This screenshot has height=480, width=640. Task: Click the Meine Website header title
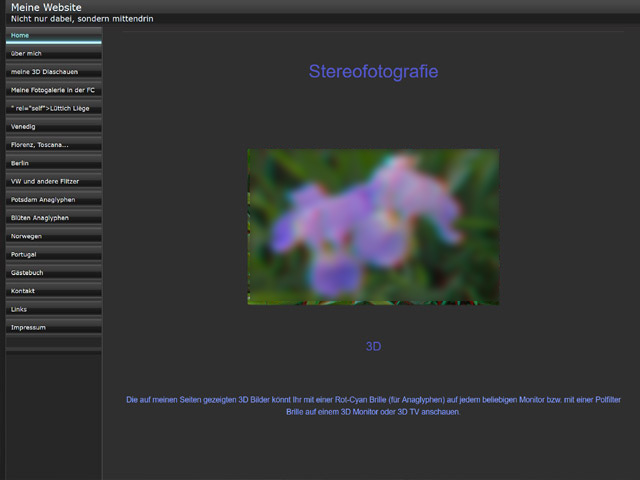pos(46,7)
